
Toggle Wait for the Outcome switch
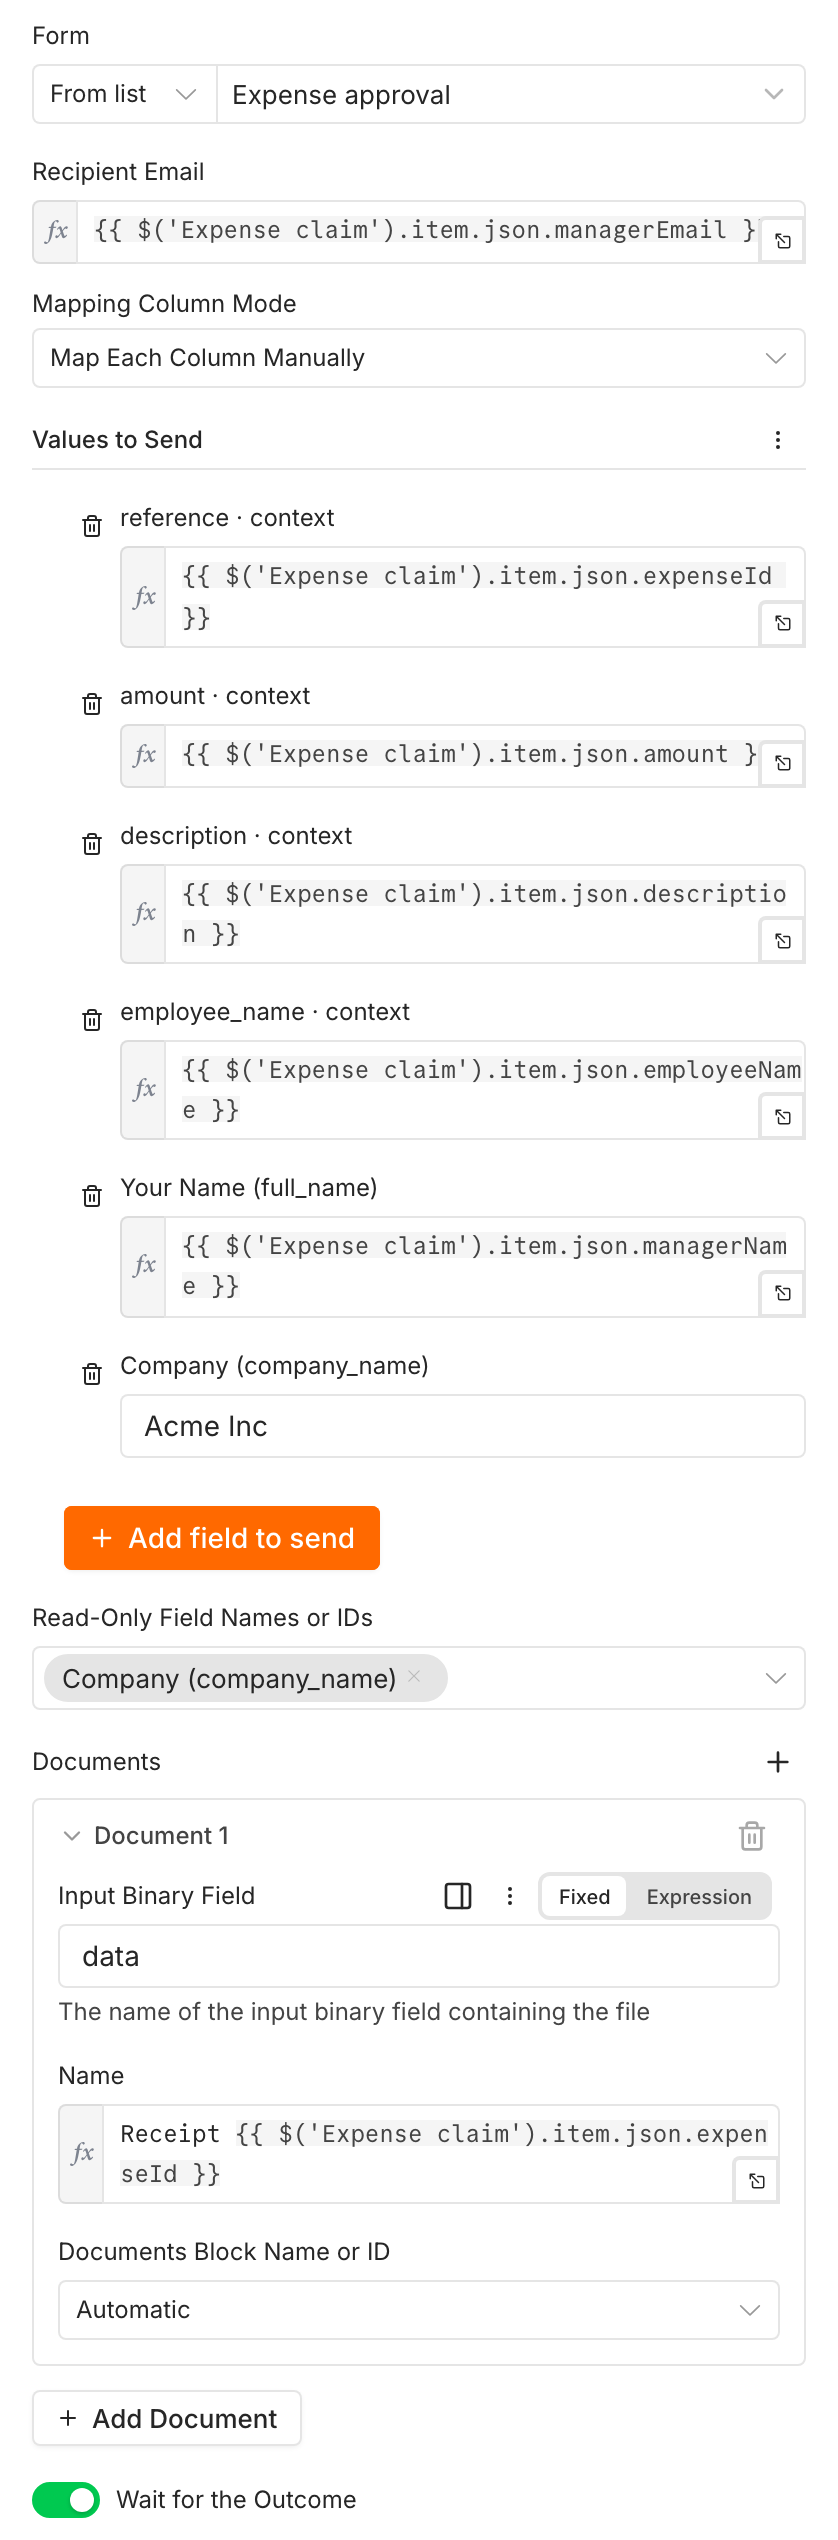(x=66, y=2500)
